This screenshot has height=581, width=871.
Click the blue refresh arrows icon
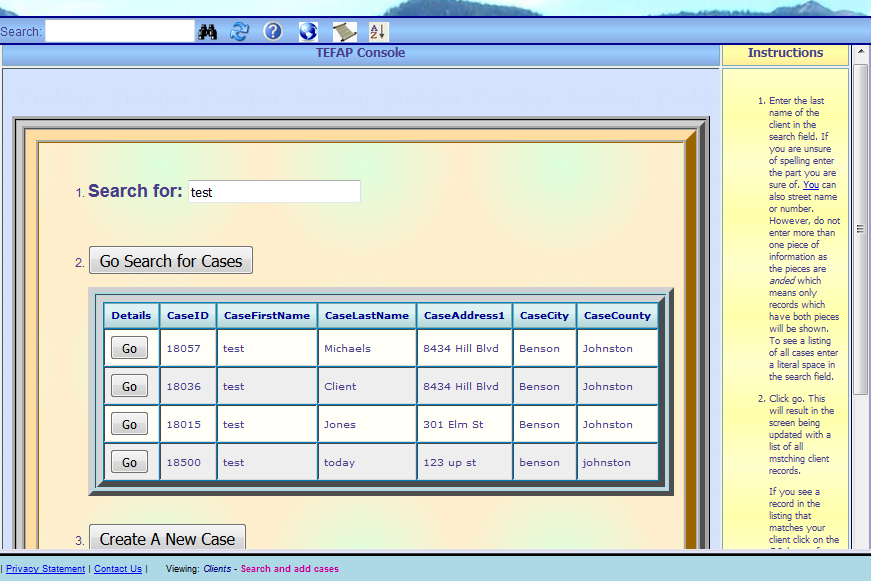(239, 32)
